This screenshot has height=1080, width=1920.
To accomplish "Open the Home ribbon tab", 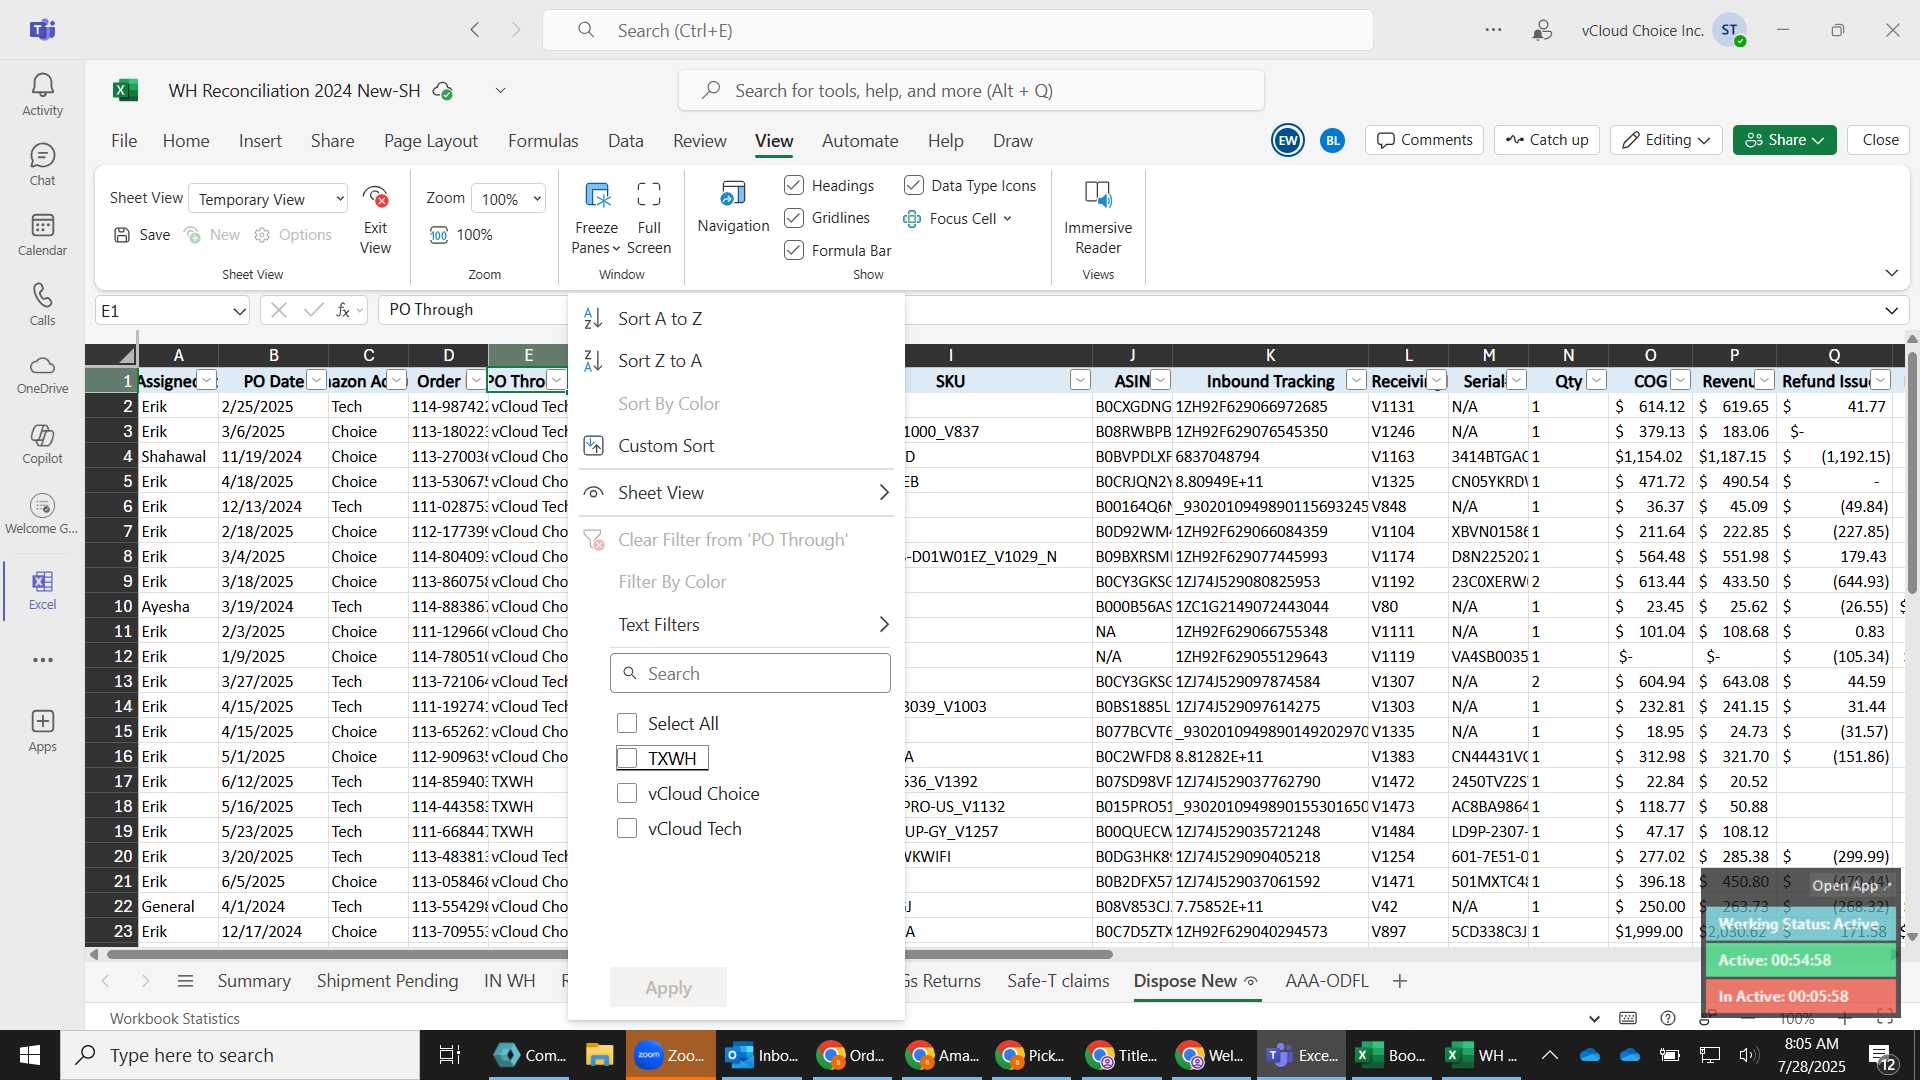I will 186,141.
